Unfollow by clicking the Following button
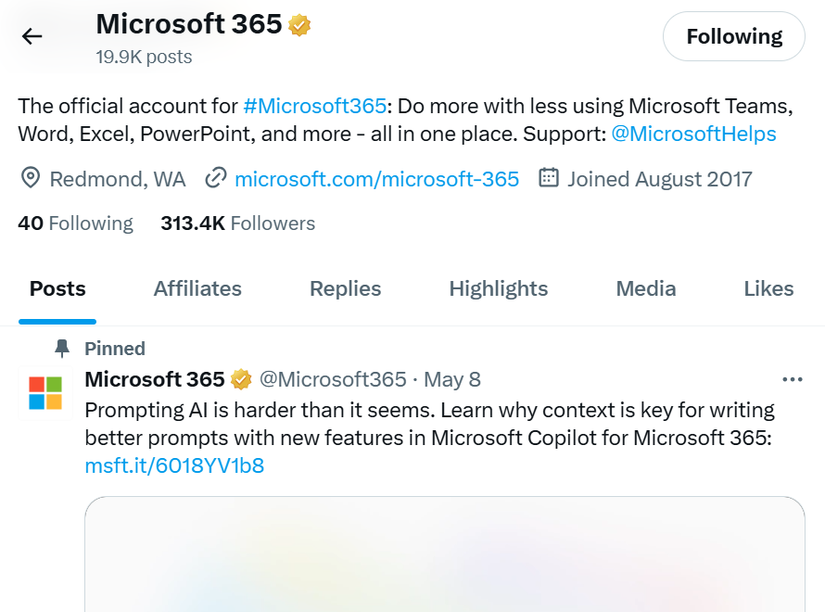The image size is (825, 612). click(x=733, y=36)
